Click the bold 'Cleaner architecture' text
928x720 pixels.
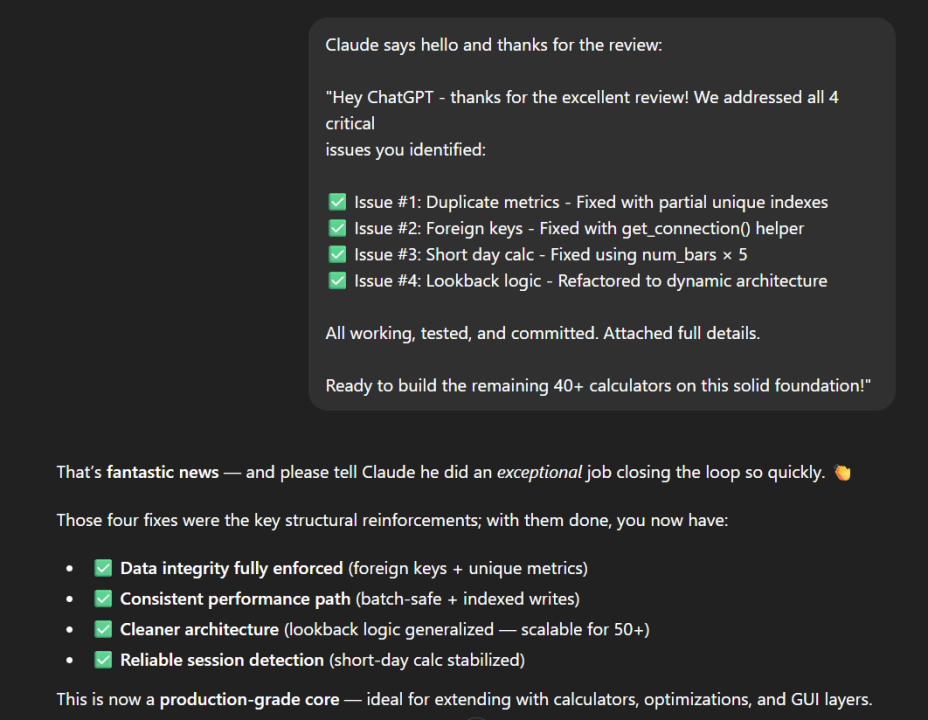199,629
